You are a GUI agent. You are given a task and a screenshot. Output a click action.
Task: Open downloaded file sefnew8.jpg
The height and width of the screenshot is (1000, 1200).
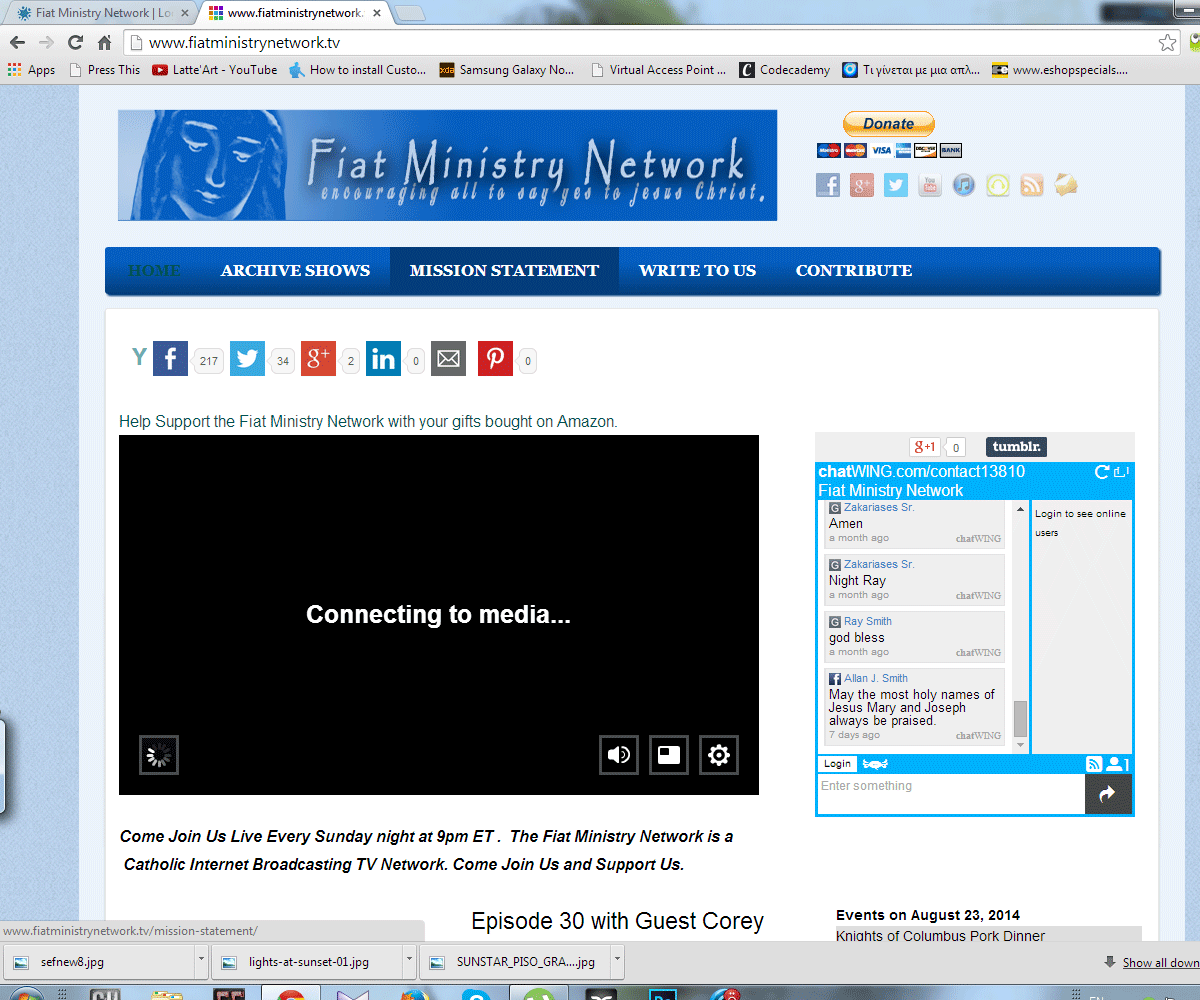pyautogui.click(x=100, y=962)
